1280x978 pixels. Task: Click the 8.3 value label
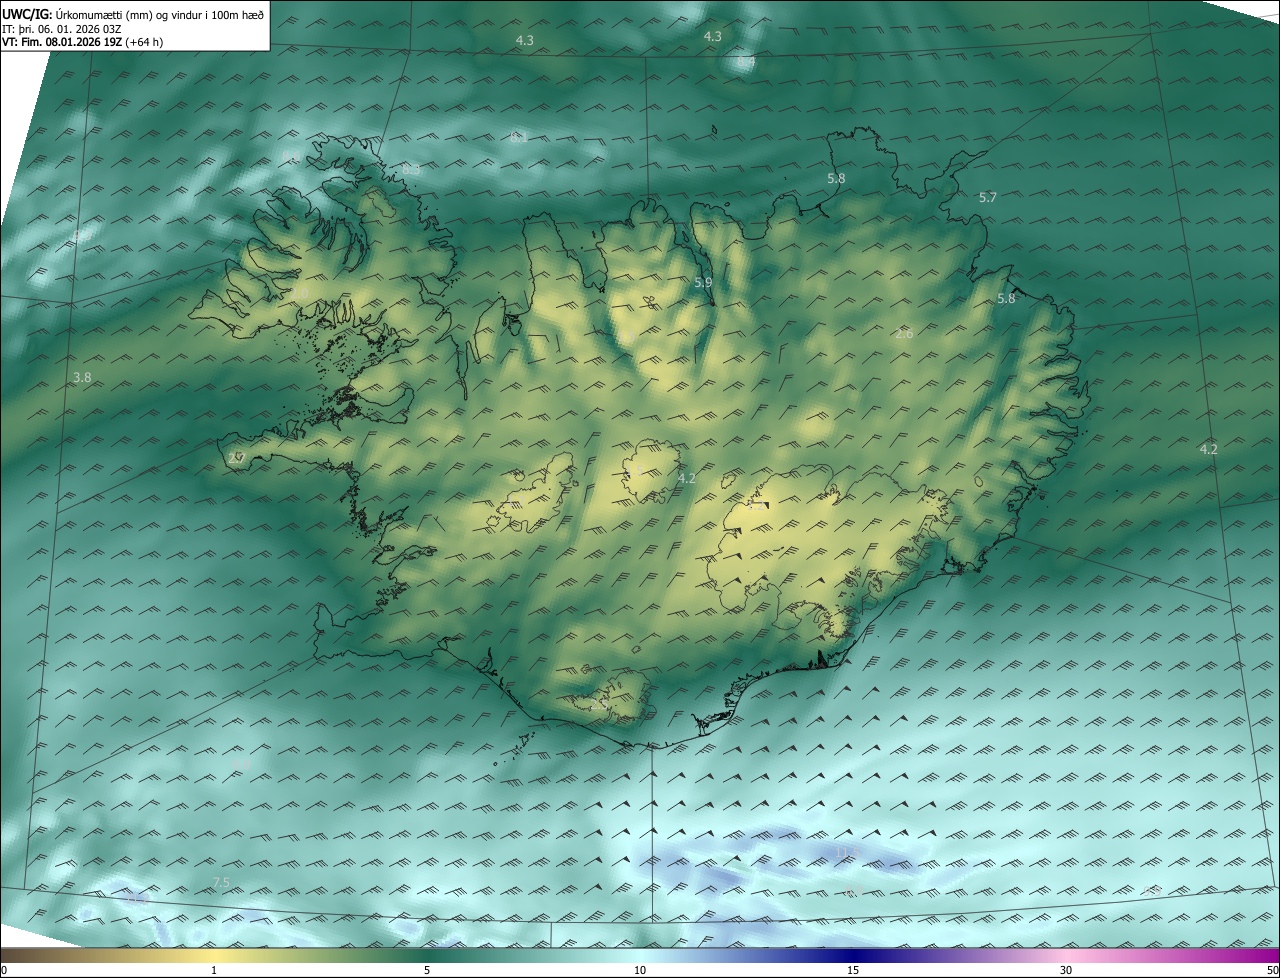click(x=411, y=170)
